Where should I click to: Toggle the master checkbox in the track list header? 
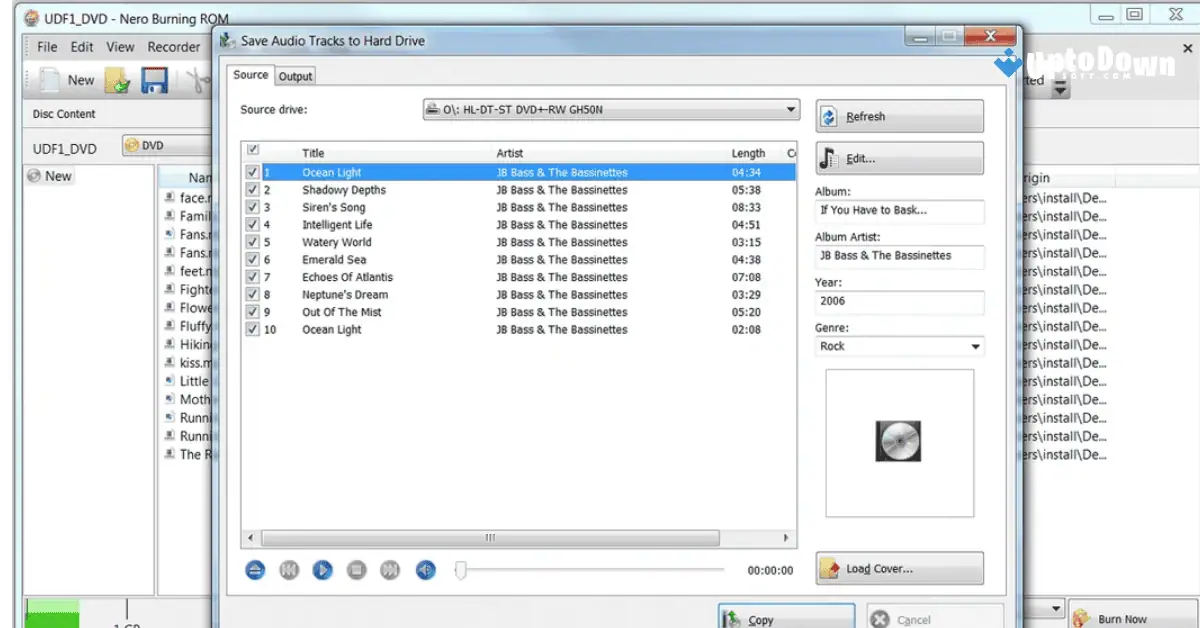point(252,148)
